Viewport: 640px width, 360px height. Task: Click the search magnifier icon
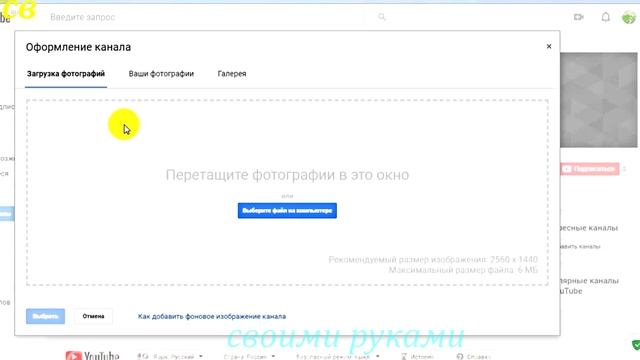(x=382, y=17)
